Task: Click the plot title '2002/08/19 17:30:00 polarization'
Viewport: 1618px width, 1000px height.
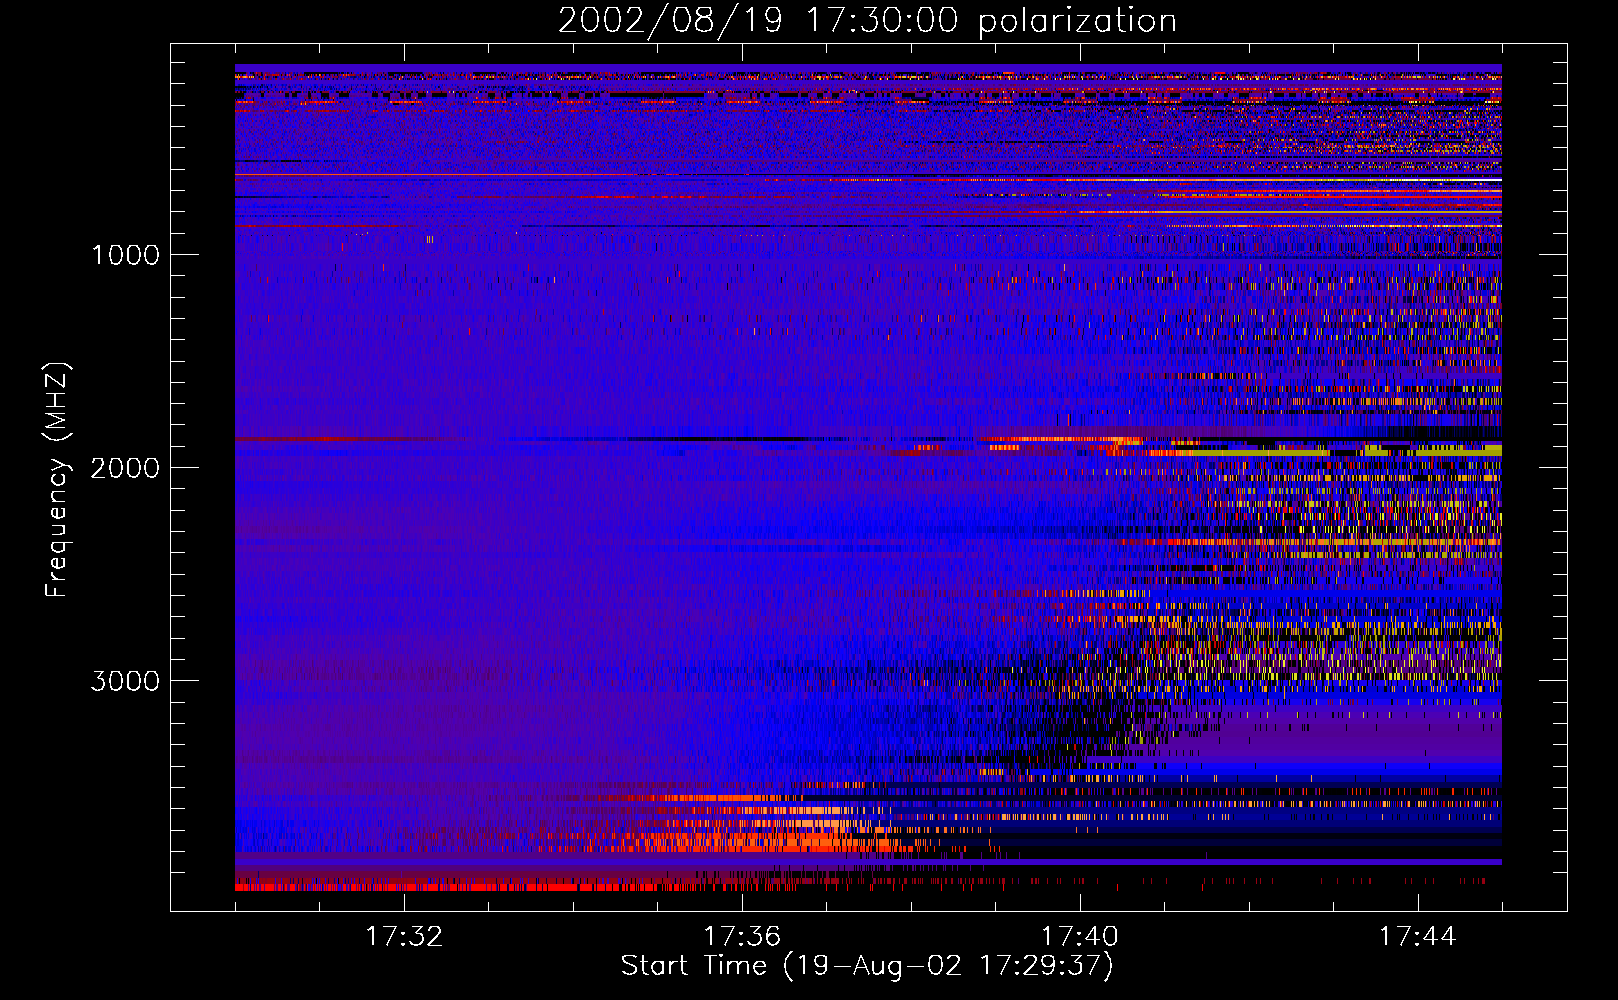Action: coord(867,21)
